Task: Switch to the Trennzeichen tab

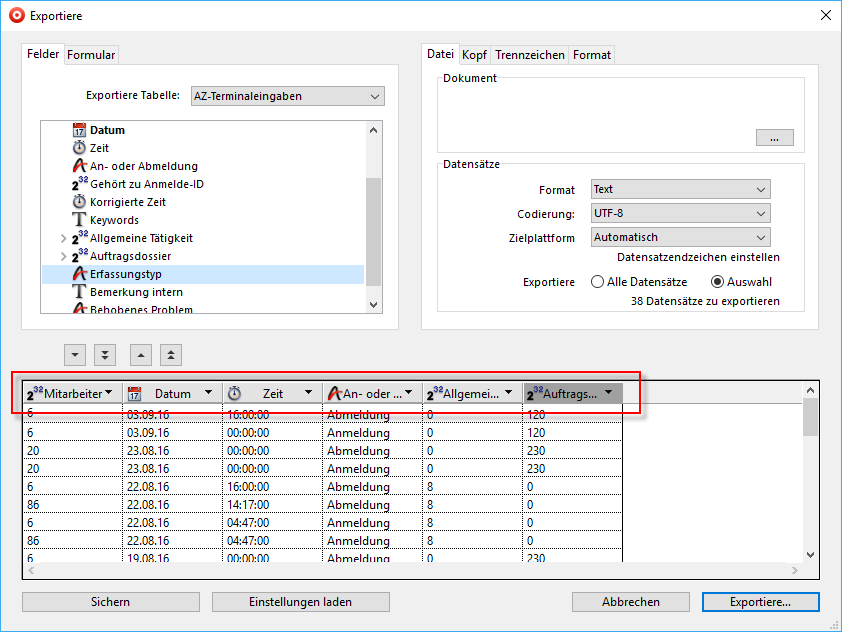Action: tap(530, 55)
